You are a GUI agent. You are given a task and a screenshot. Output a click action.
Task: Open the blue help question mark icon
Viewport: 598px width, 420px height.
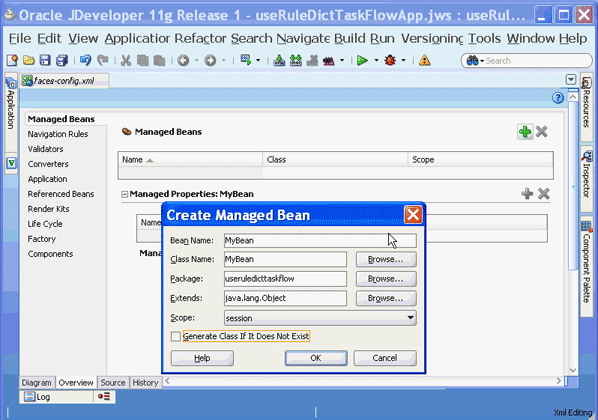pyautogui.click(x=558, y=98)
